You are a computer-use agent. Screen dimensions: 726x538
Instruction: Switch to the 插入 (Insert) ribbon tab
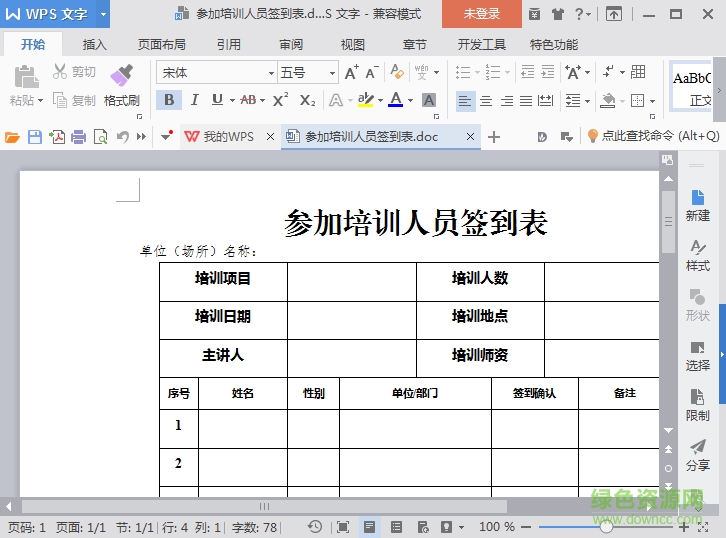coord(94,45)
